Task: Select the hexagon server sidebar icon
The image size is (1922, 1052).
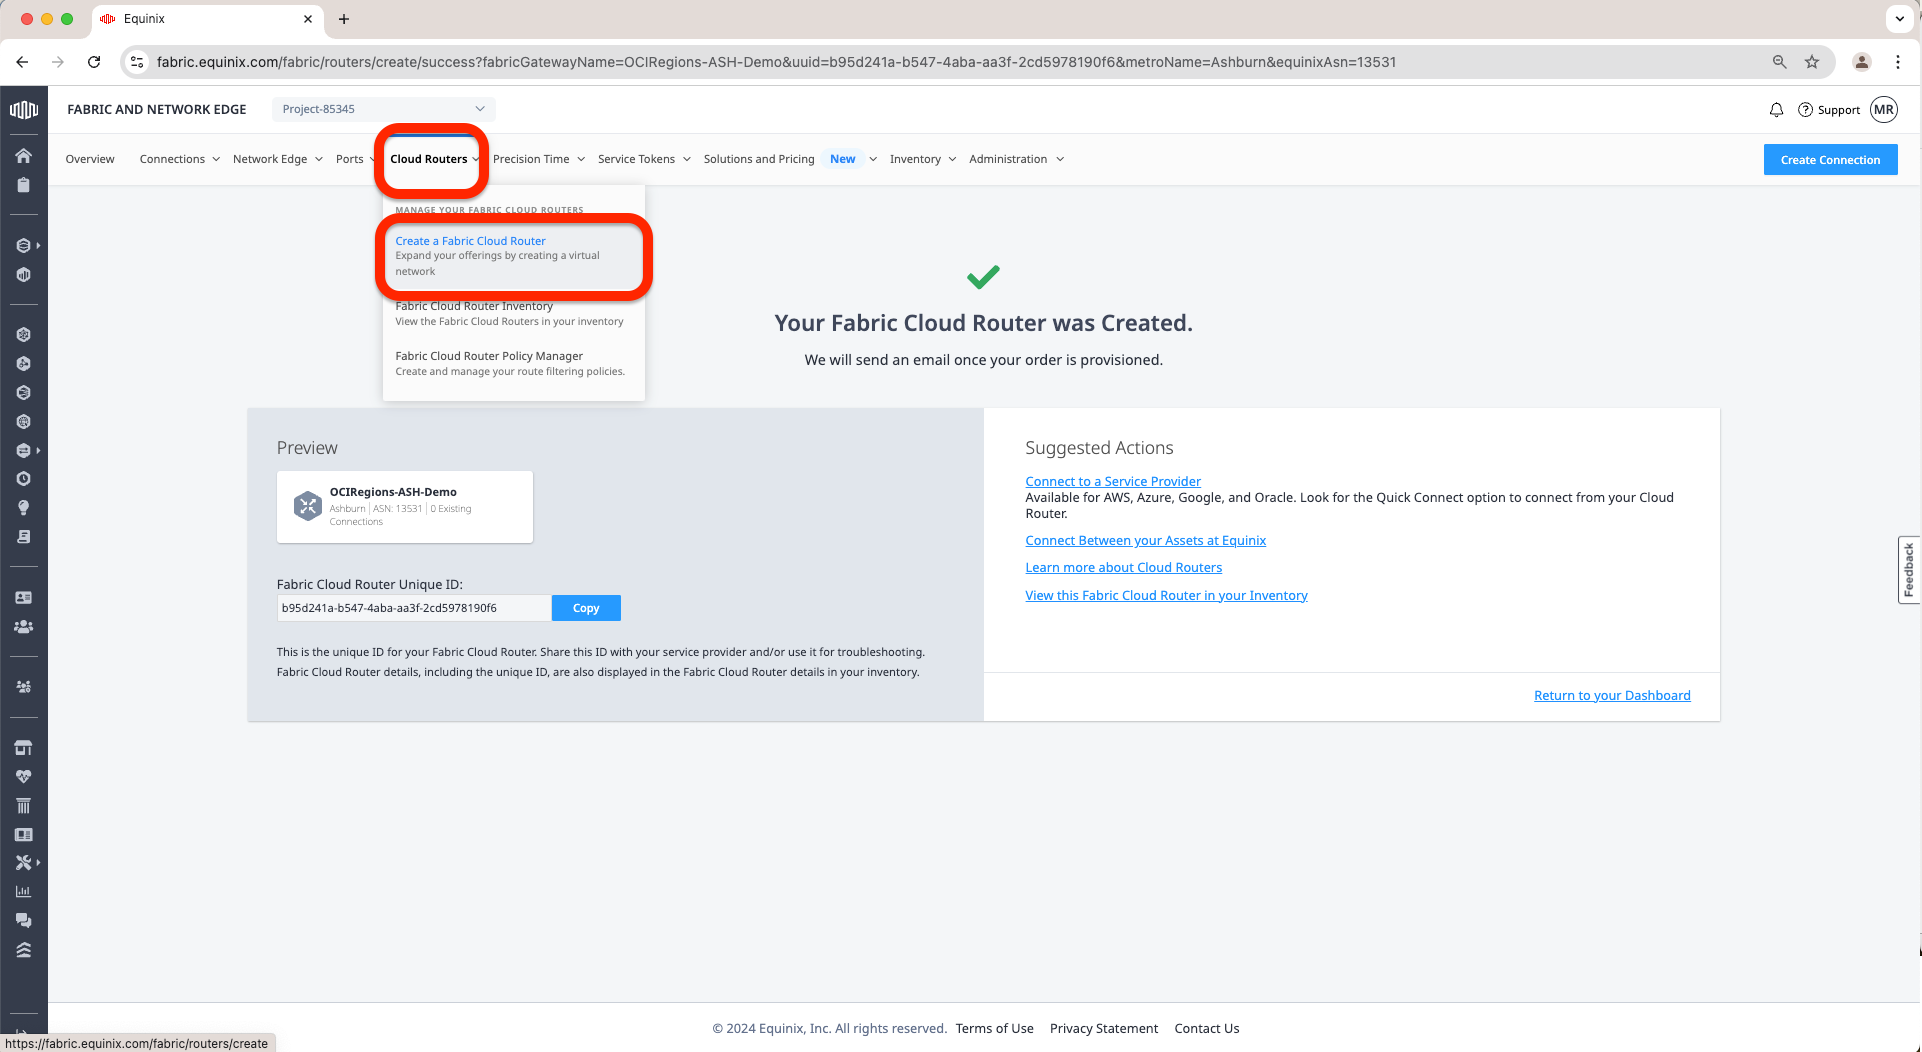Action: click(x=24, y=393)
